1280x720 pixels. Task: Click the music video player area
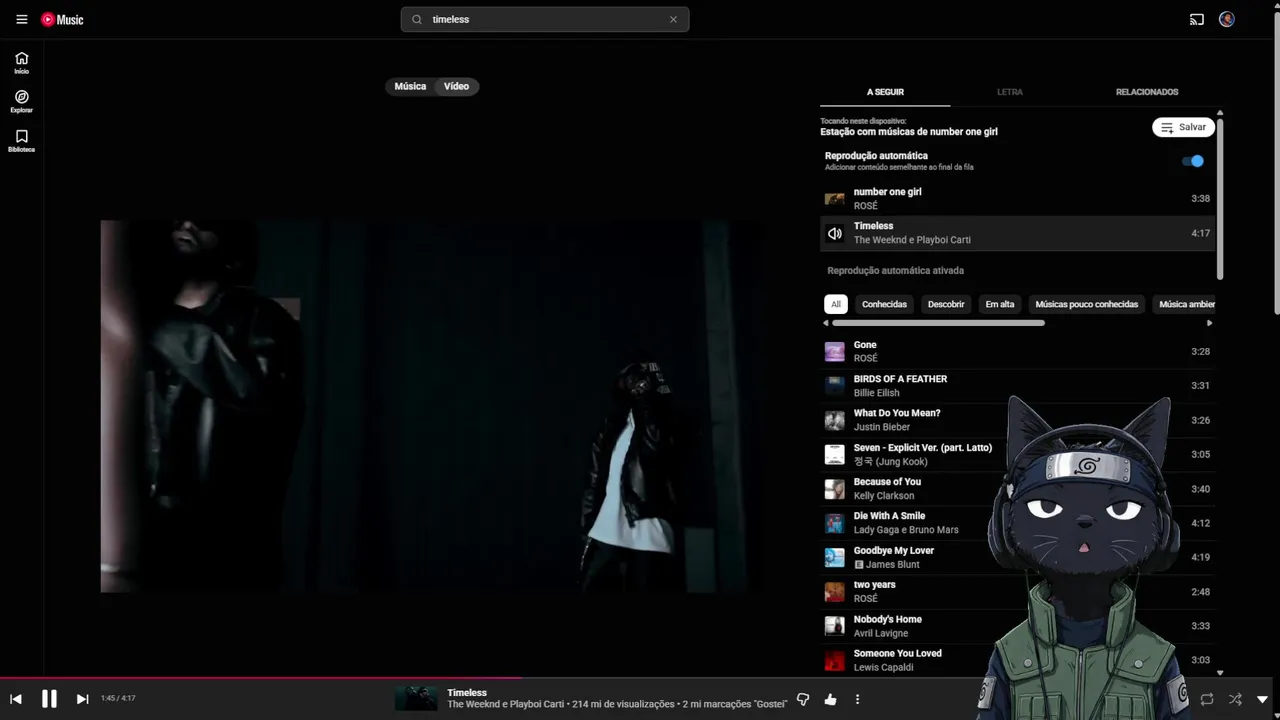click(430, 406)
